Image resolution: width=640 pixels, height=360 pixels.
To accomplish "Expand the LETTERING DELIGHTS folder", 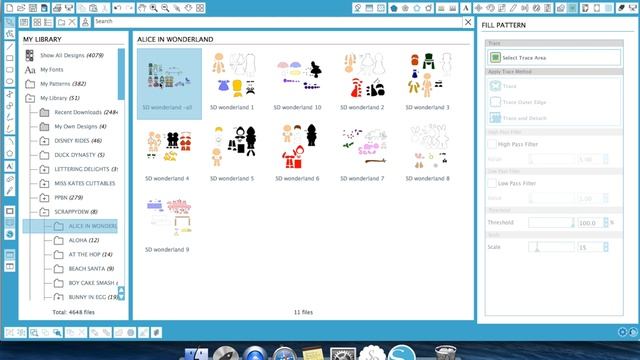I will click(x=44, y=169).
